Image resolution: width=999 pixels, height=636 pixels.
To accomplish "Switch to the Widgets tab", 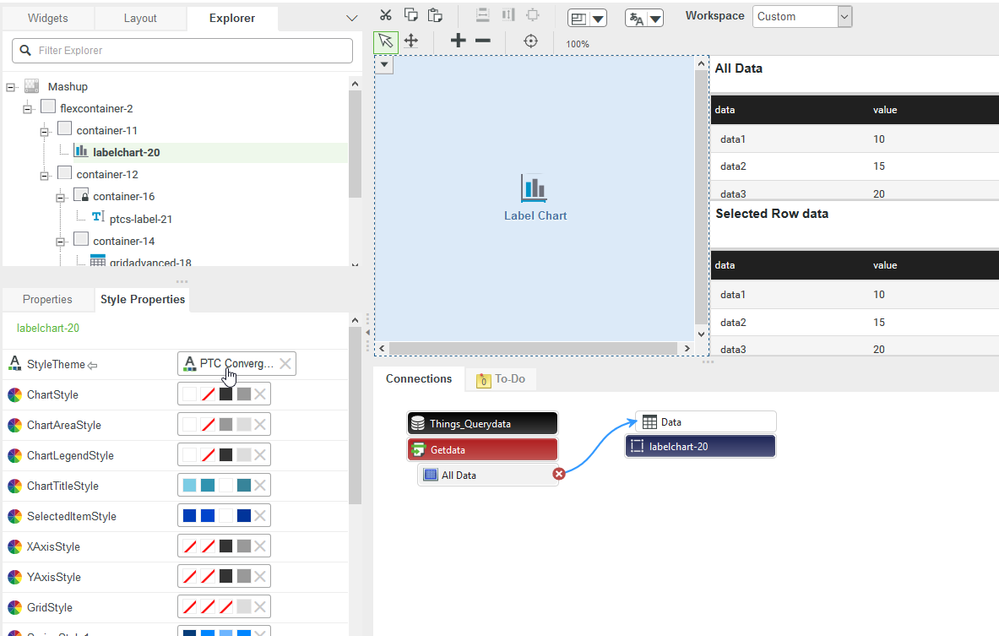I will [x=48, y=18].
